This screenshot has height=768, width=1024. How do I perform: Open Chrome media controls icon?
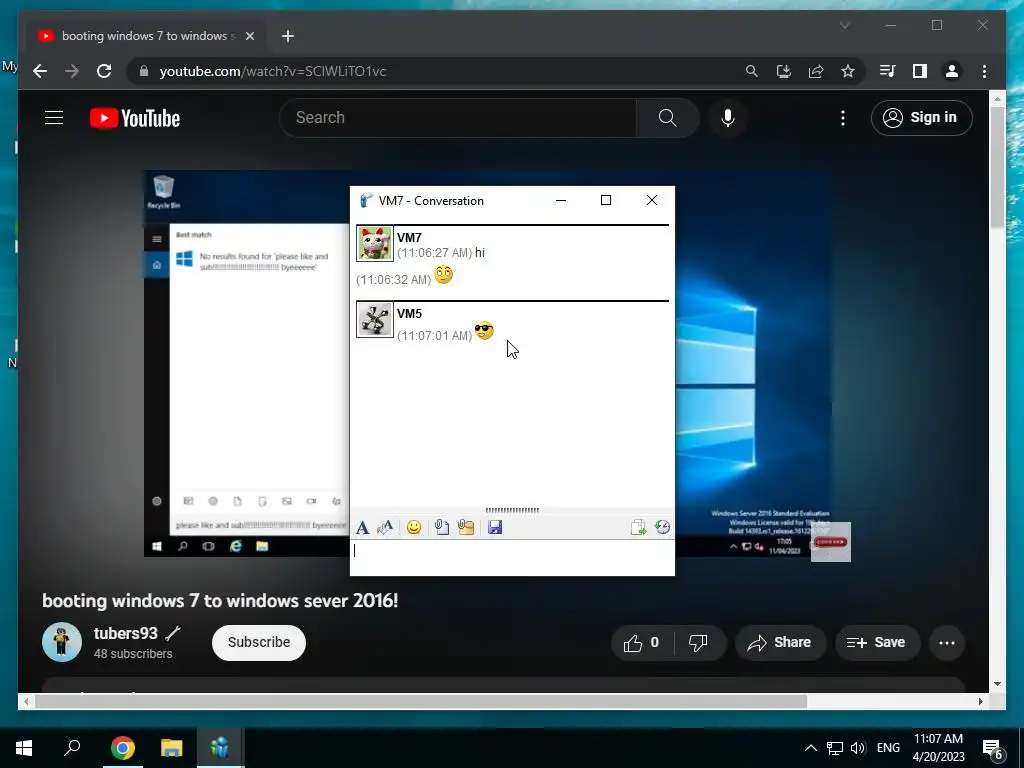click(888, 71)
